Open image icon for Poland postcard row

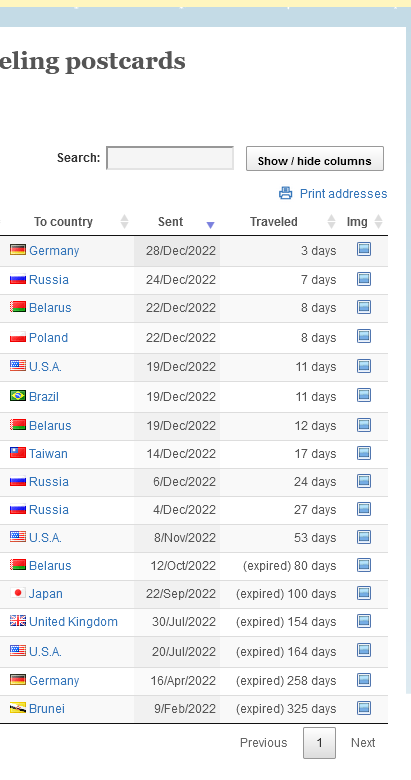(x=364, y=336)
